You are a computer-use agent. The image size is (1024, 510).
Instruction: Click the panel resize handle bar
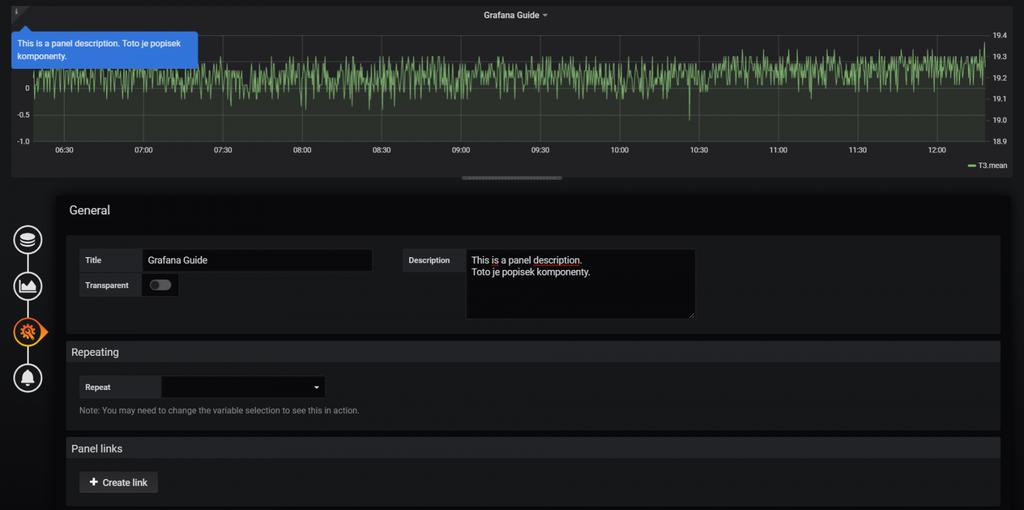tap(511, 178)
